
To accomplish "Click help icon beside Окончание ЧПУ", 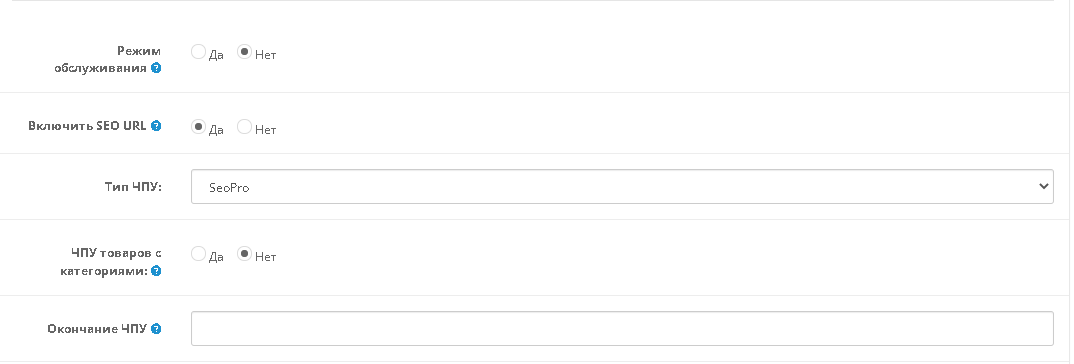I will pyautogui.click(x=156, y=328).
